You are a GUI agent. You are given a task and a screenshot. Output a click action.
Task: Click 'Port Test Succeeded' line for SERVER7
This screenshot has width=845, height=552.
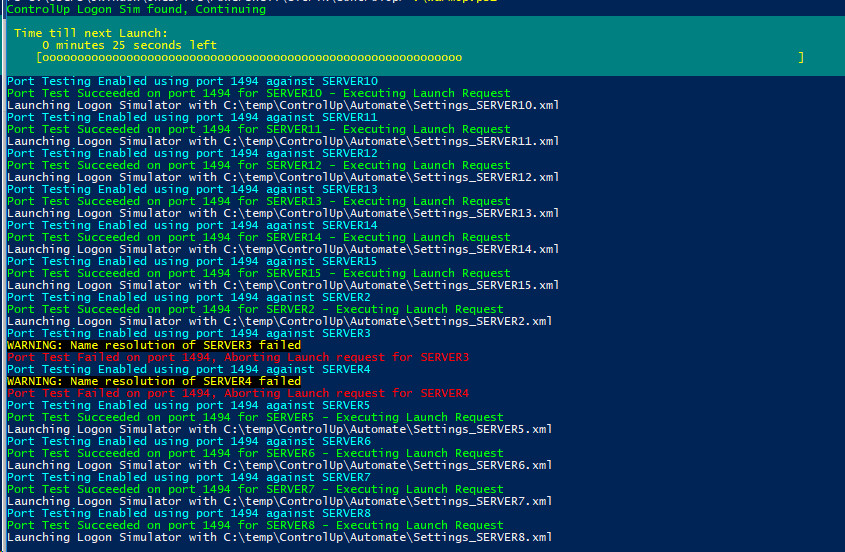pyautogui.click(x=255, y=489)
